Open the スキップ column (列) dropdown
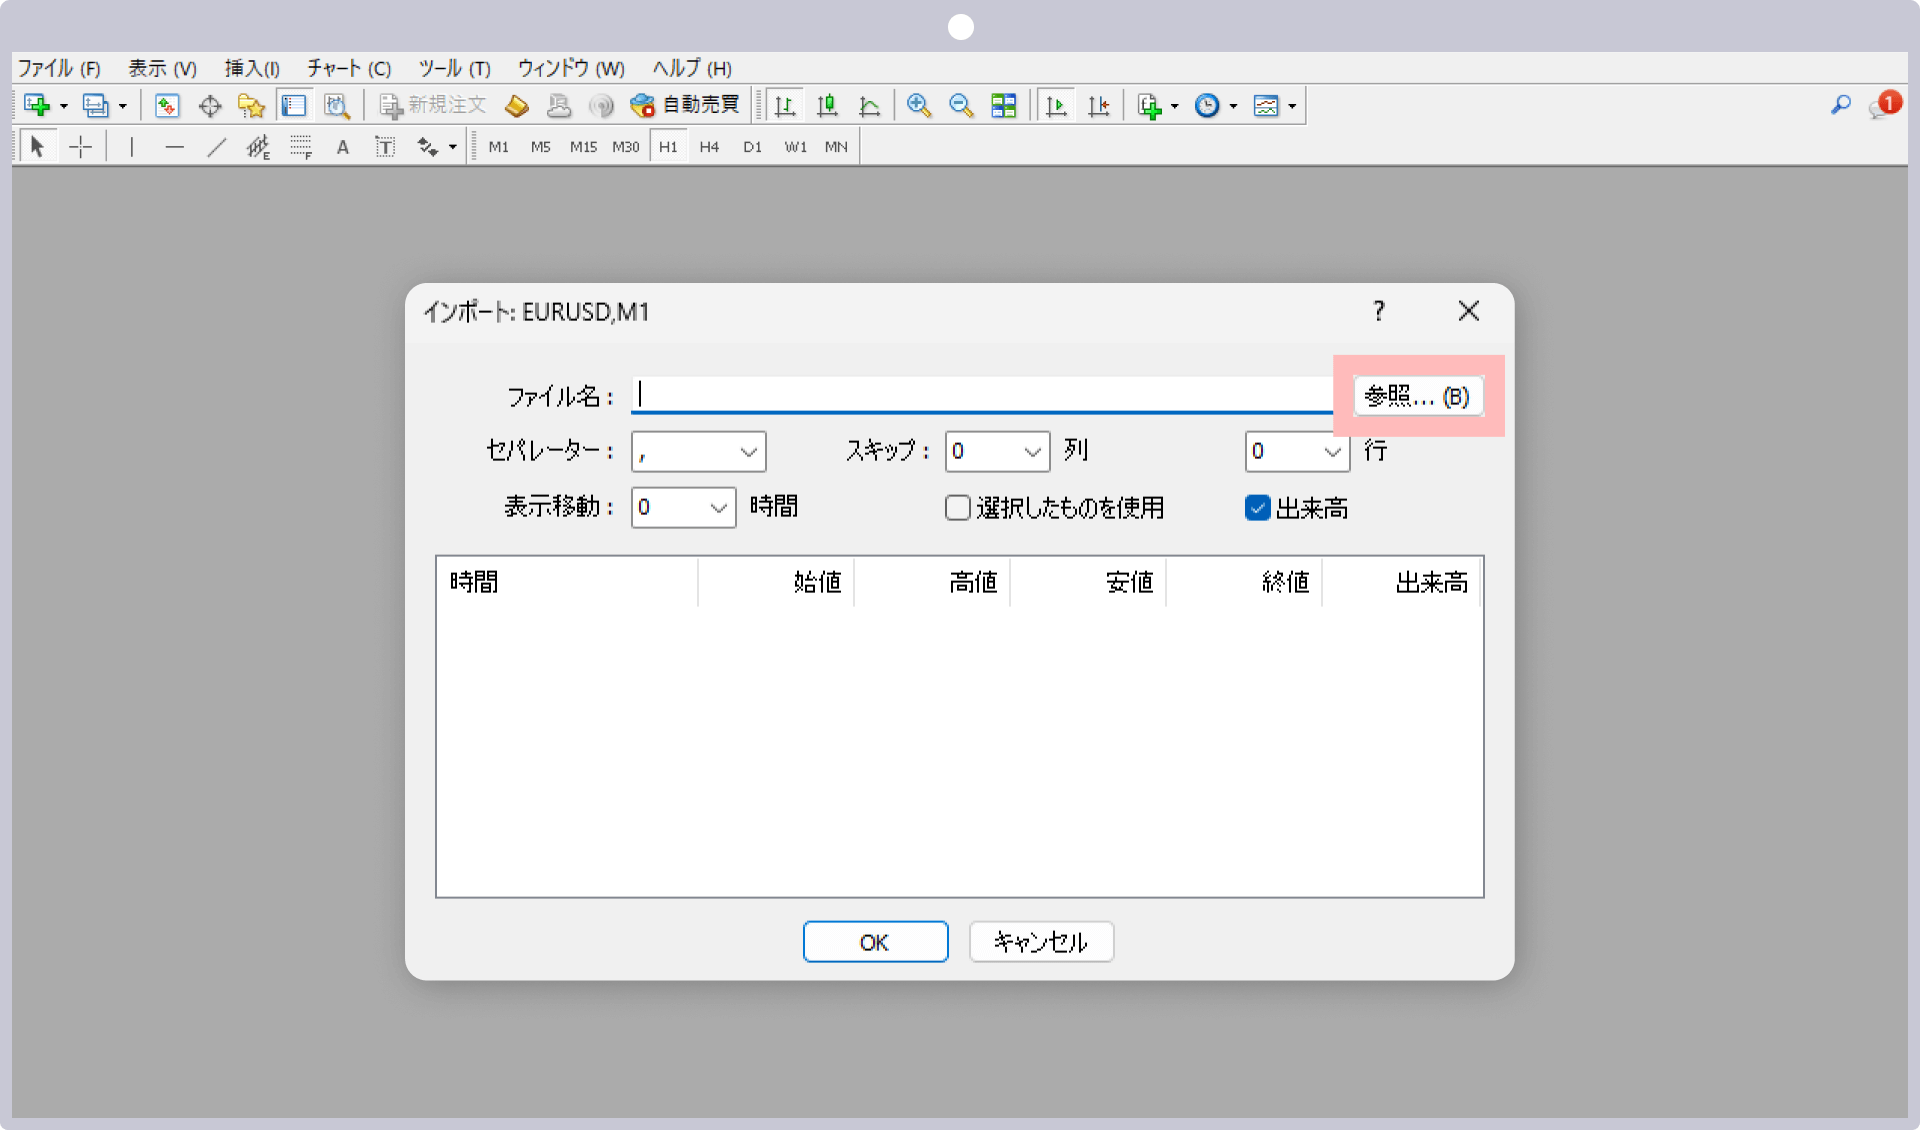 [x=997, y=452]
